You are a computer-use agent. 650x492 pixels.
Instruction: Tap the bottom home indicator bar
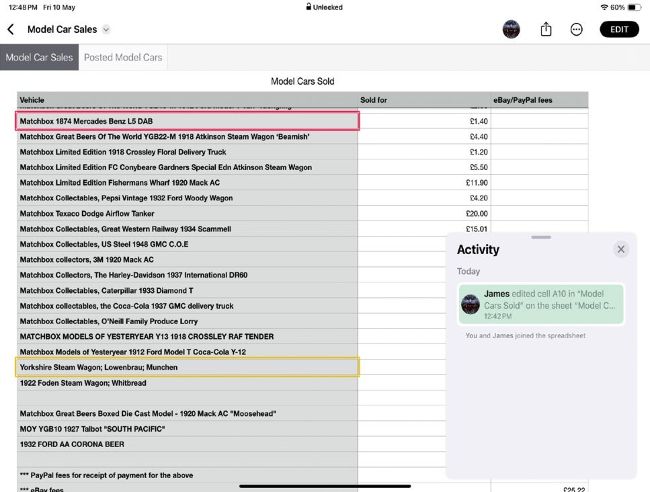pos(325,486)
